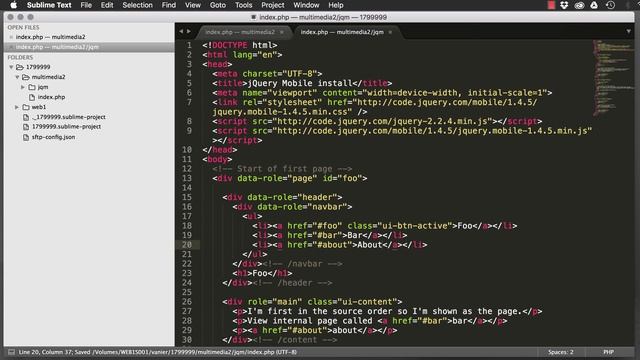This screenshot has width=640, height=360.
Task: Open index.php in the multimedia2 folder
Action: point(51,97)
